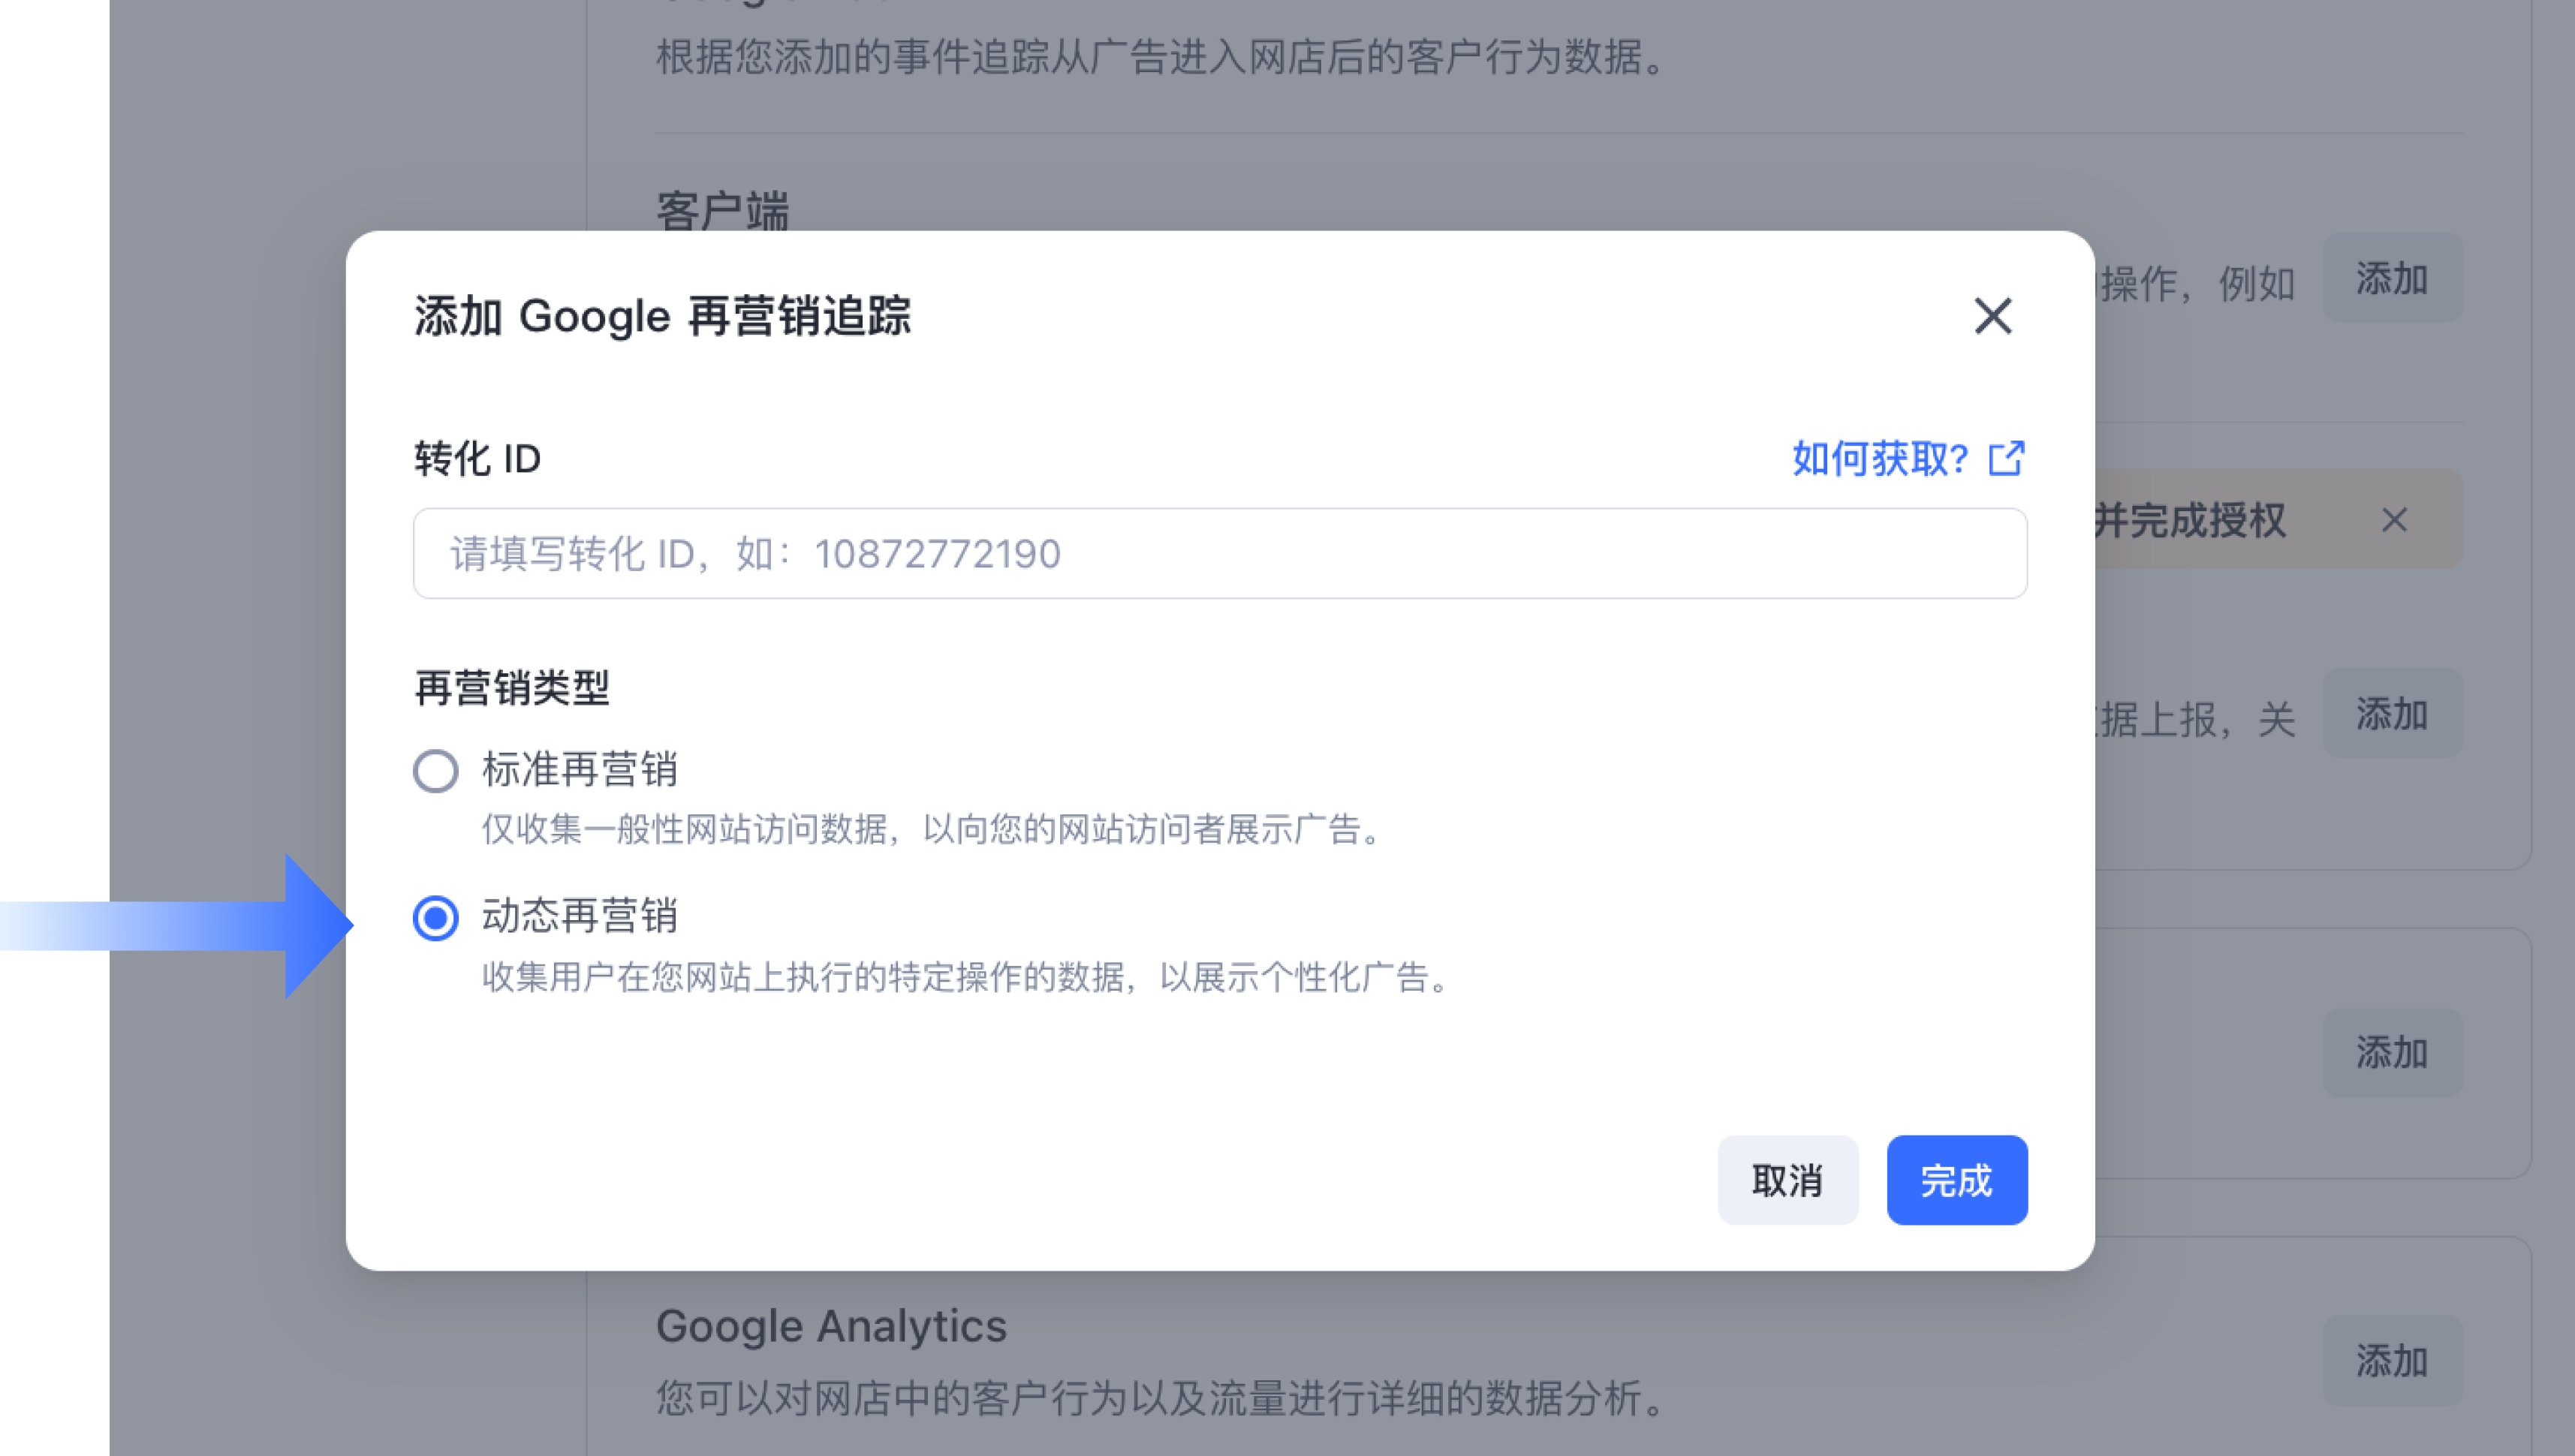This screenshot has height=1456, width=2575.
Task: Click 添加 button just above Google Analytics row
Action: 2391,1052
